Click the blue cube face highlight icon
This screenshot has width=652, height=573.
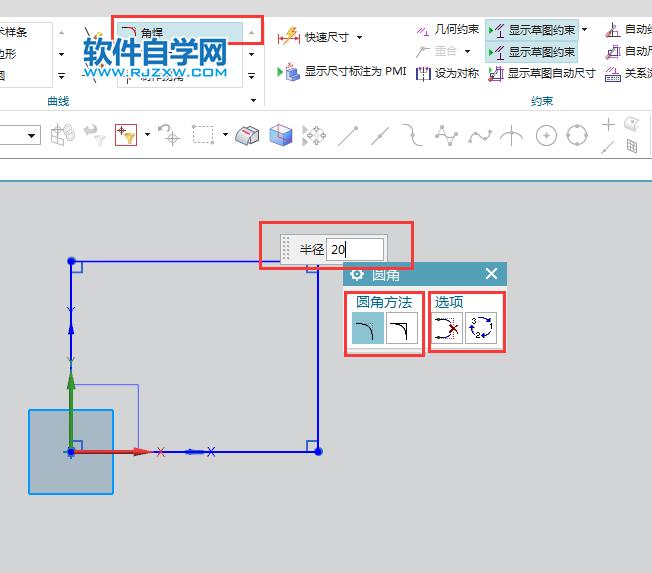point(281,135)
